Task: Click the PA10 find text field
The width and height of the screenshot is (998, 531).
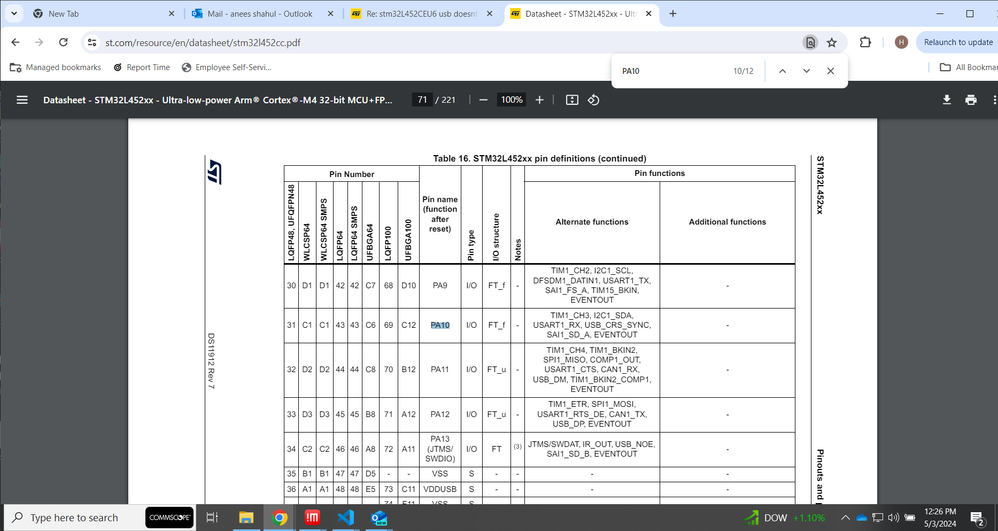Action: pyautogui.click(x=675, y=71)
